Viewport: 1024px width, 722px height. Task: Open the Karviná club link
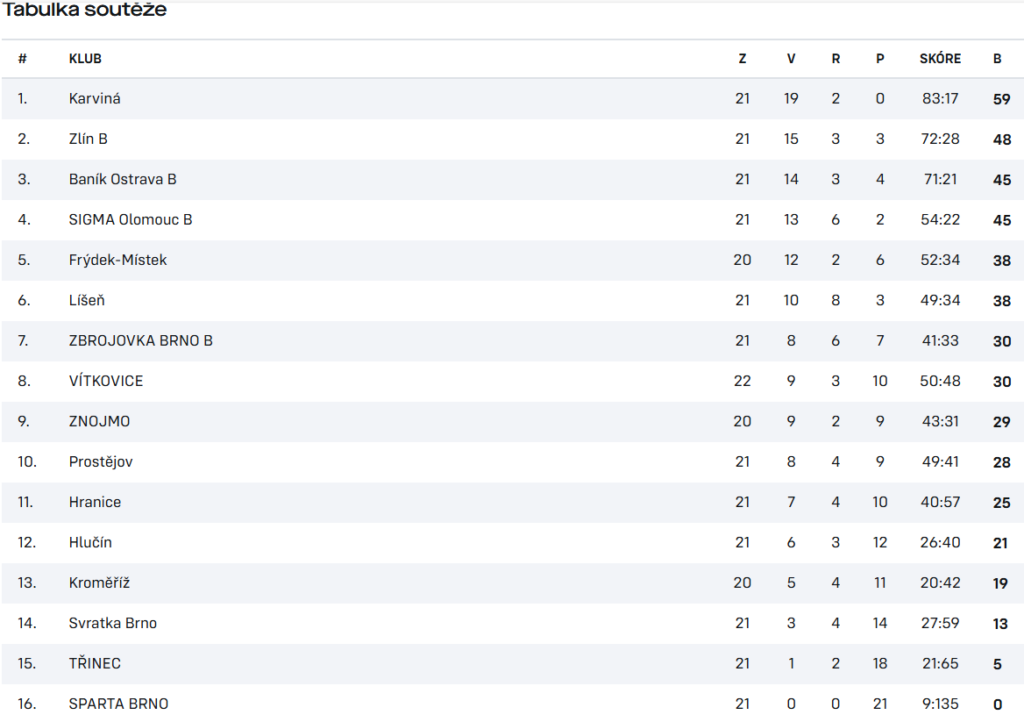(x=95, y=99)
